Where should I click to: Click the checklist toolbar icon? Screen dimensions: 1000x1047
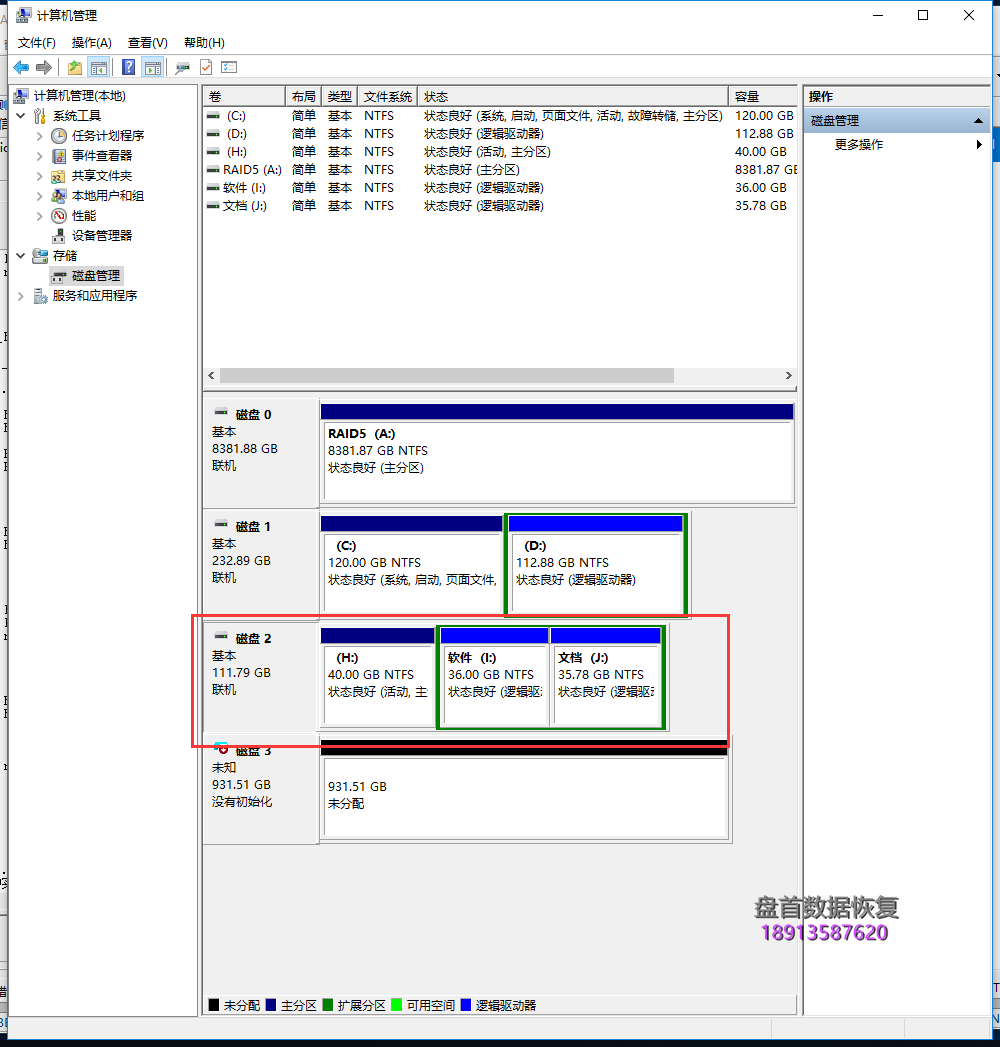coord(228,66)
